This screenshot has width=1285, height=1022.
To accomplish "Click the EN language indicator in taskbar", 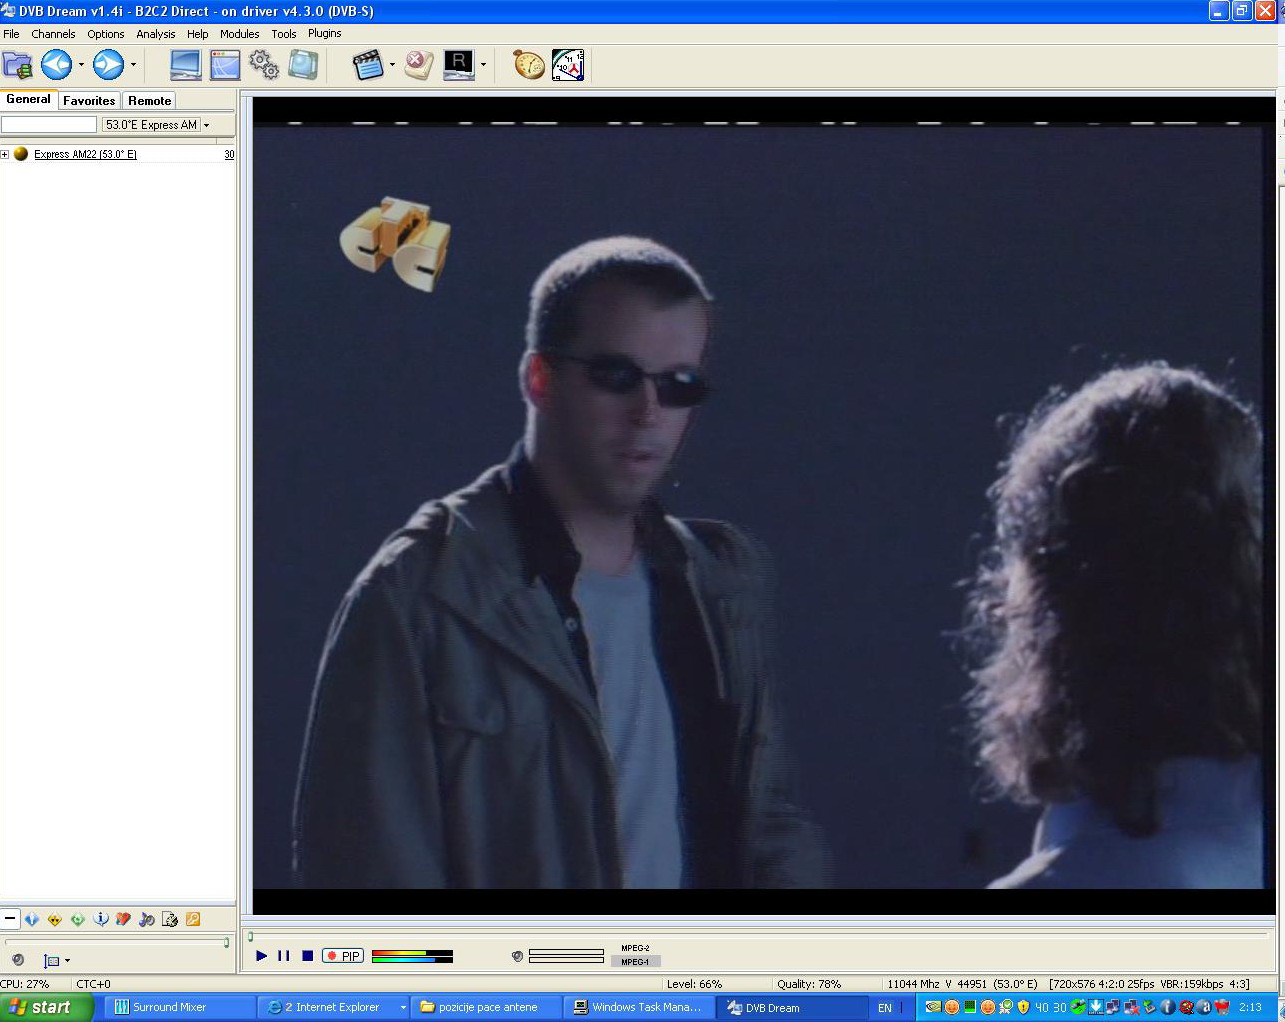I will 885,1008.
